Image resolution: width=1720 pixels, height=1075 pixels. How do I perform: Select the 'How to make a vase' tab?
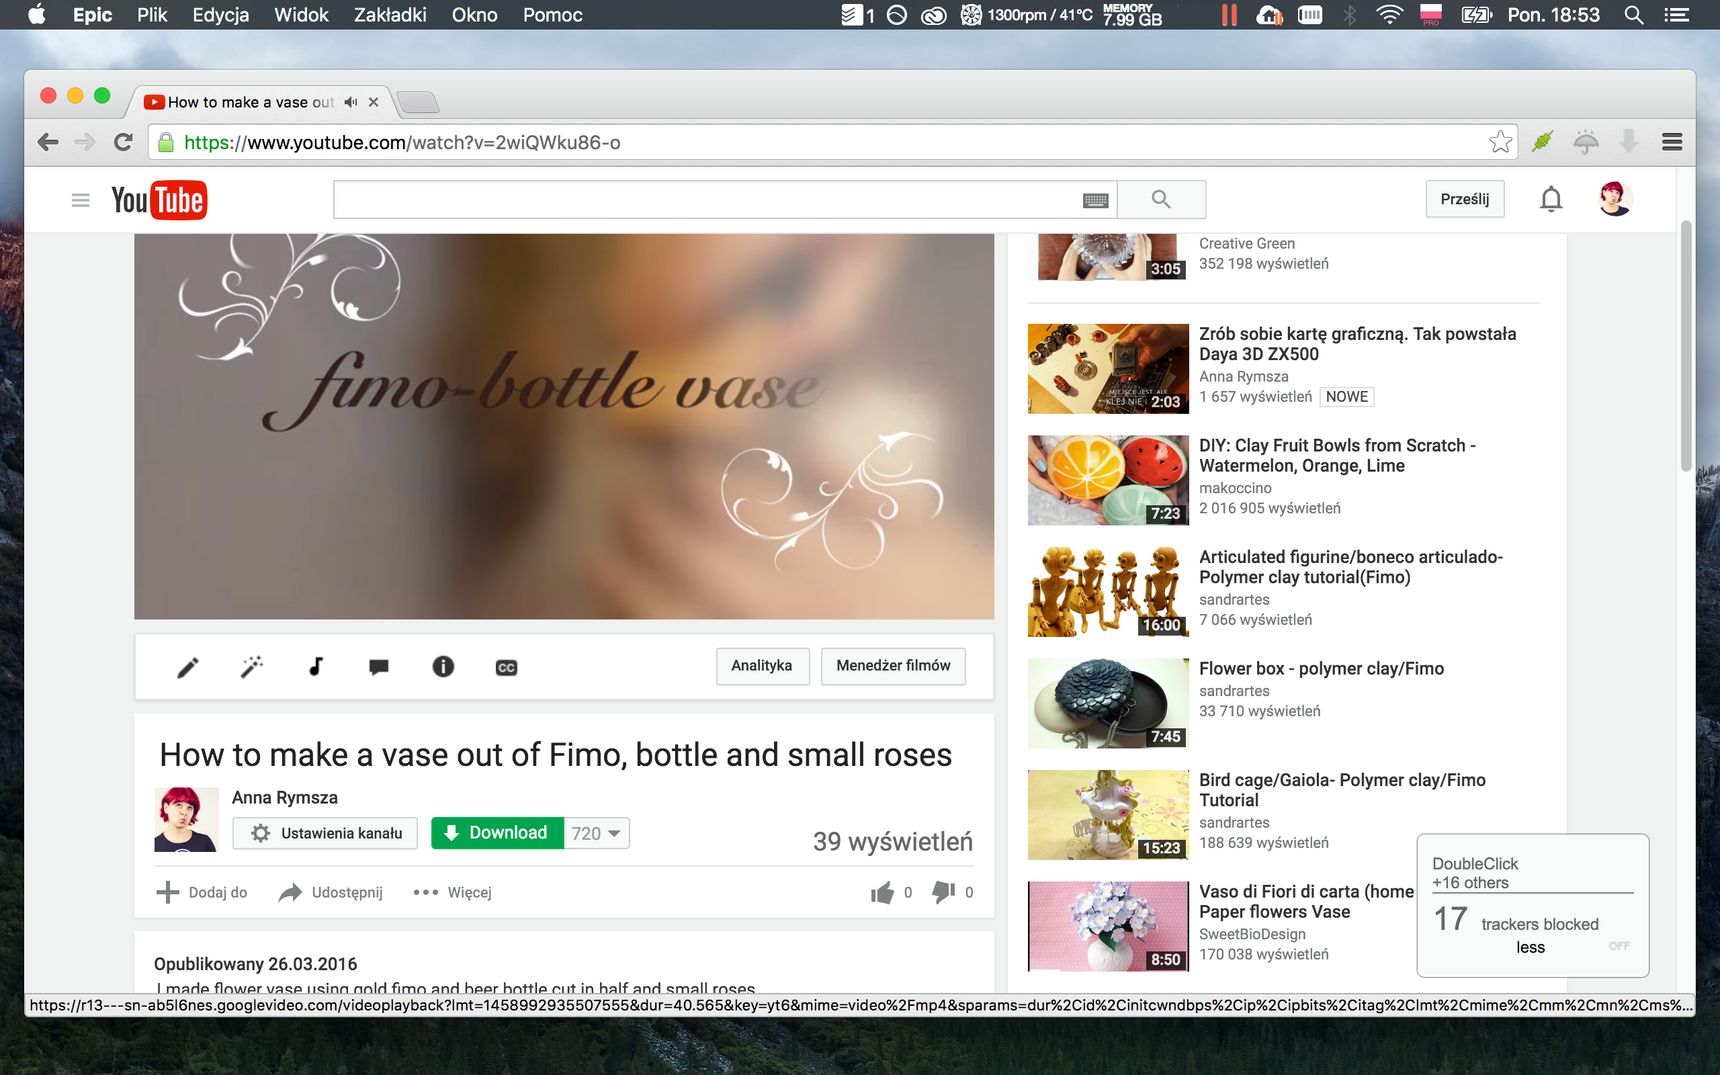click(x=250, y=102)
